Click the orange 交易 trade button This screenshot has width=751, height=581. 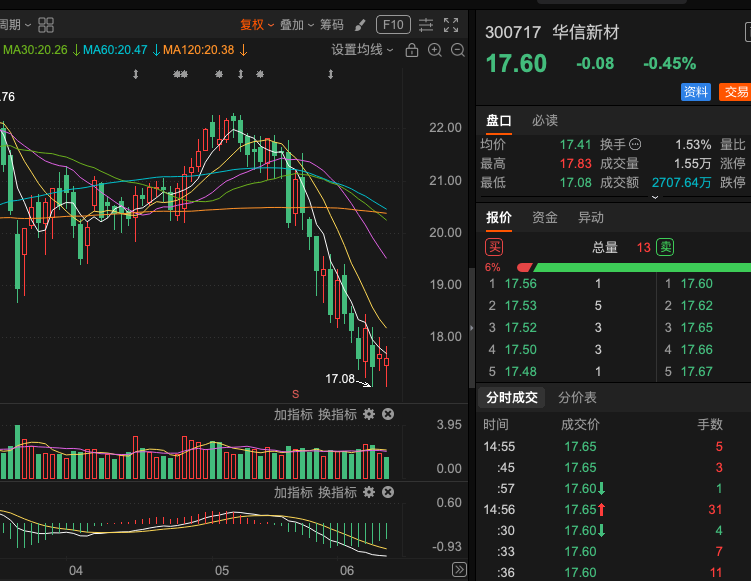coord(735,92)
